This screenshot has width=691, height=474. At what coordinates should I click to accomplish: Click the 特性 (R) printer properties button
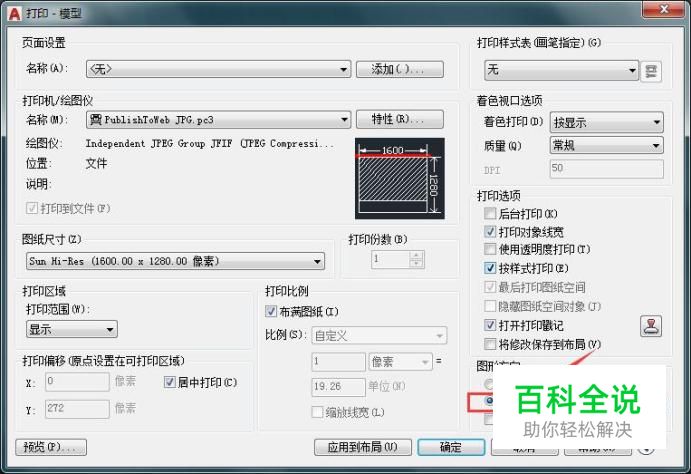tap(400, 119)
